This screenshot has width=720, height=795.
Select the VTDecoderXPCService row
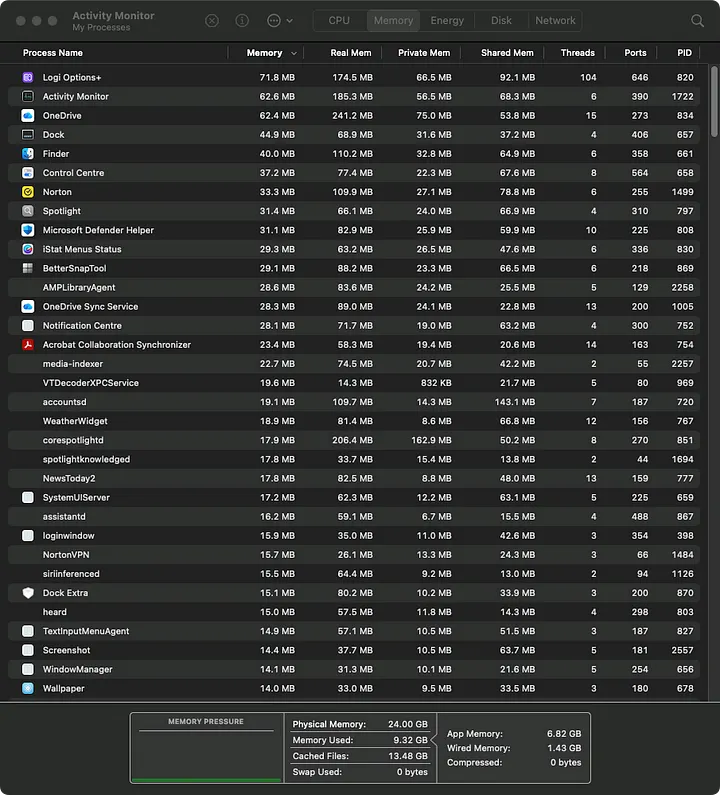coord(354,383)
